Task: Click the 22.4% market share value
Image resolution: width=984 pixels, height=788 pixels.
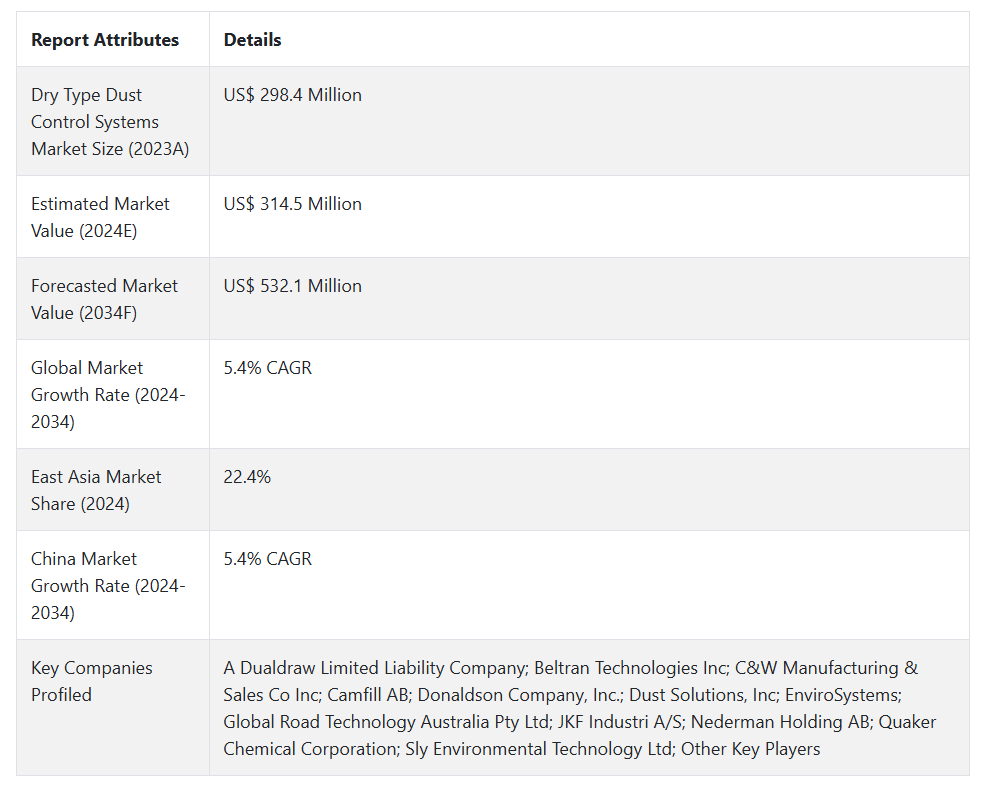Action: pyautogui.click(x=247, y=477)
